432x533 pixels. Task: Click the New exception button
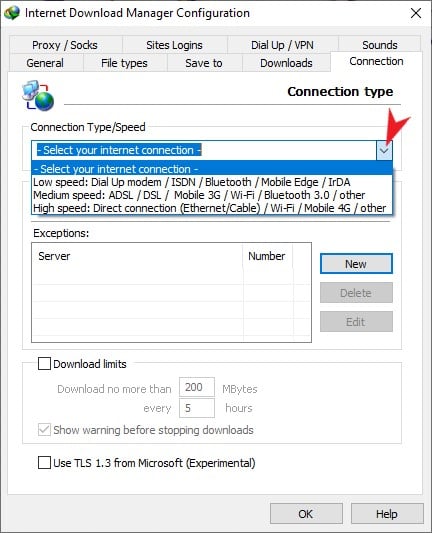(356, 264)
